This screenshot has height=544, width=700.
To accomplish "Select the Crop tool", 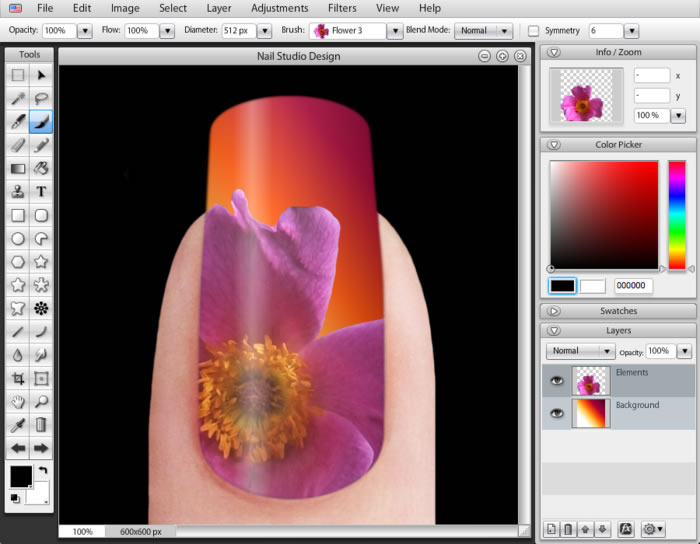I will (x=17, y=378).
